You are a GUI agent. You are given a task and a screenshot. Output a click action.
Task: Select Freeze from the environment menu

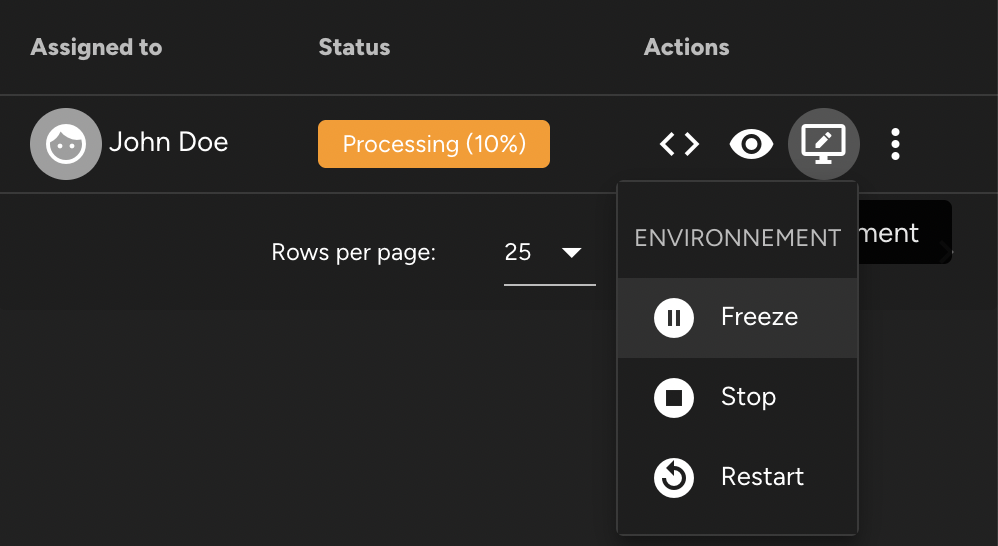pos(738,318)
